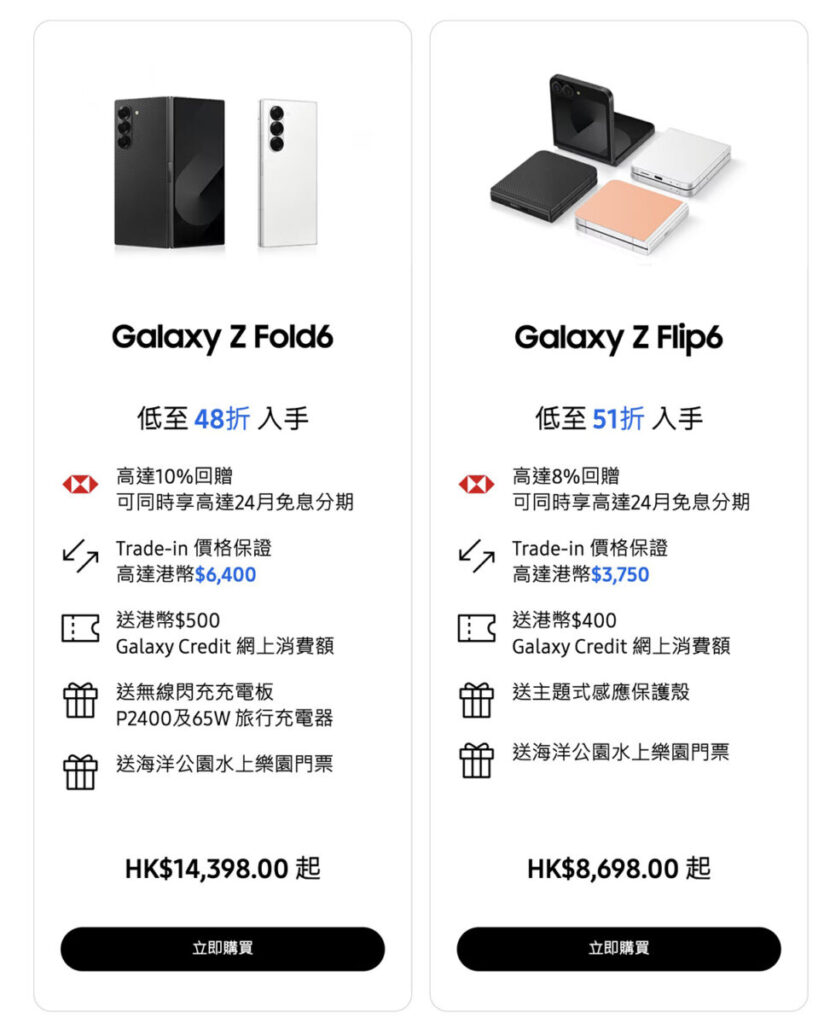The height and width of the screenshot is (1024, 818).
Task: Click the Ocean Park ticket gift icon for Flip6
Action: 476,760
